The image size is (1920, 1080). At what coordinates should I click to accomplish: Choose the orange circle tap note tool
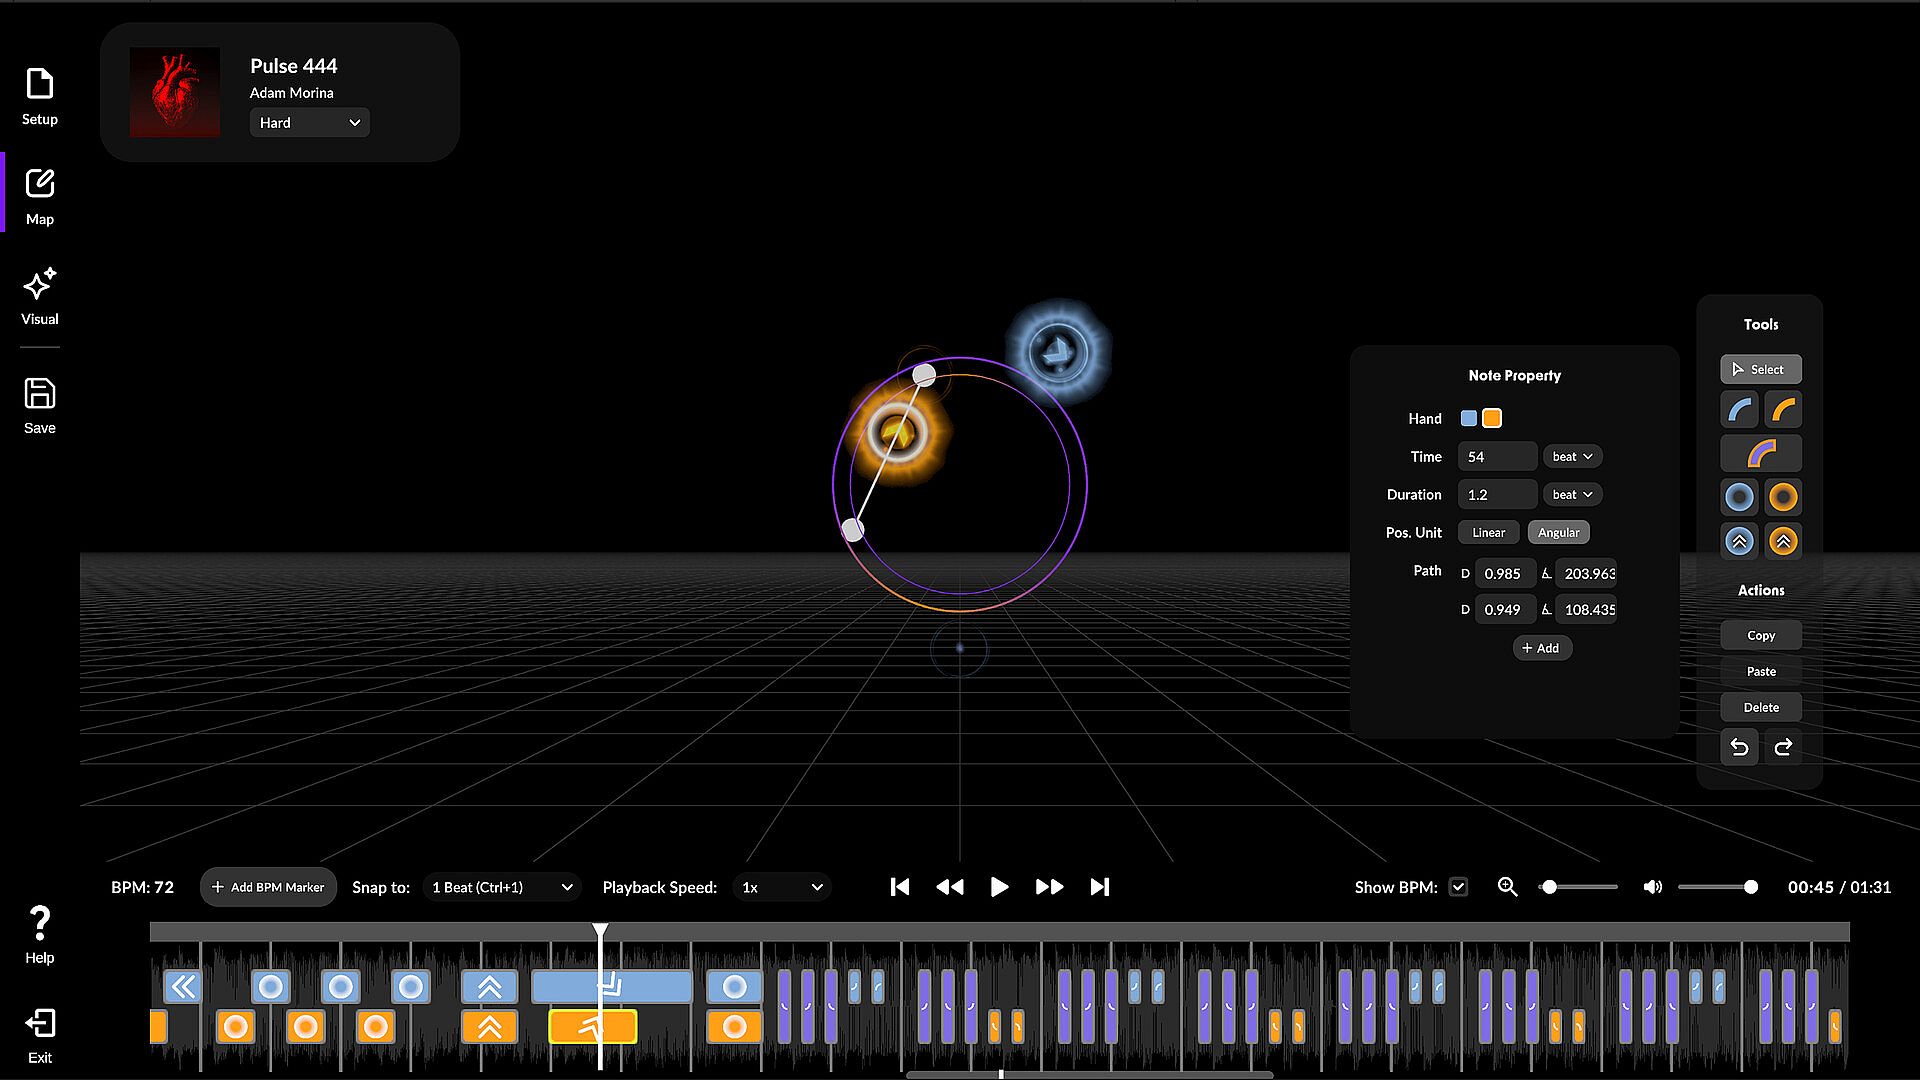click(x=1783, y=497)
